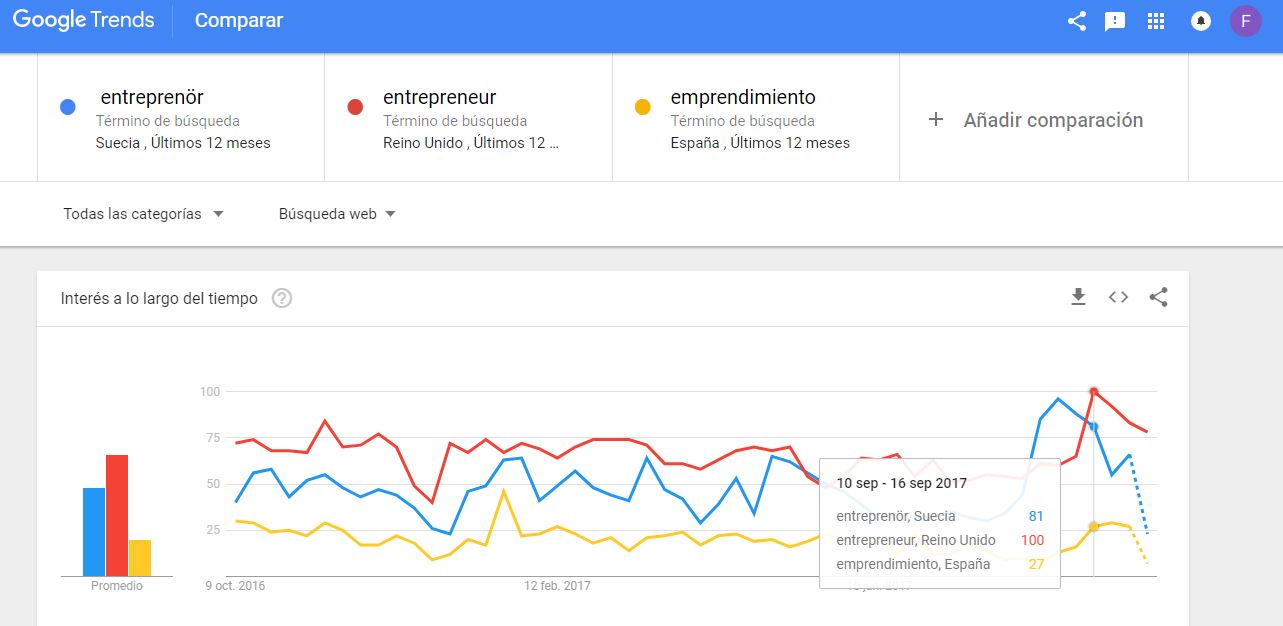Viewport: 1283px width, 626px height.
Task: Expand the Todas las categorías dropdown
Action: coord(143,214)
